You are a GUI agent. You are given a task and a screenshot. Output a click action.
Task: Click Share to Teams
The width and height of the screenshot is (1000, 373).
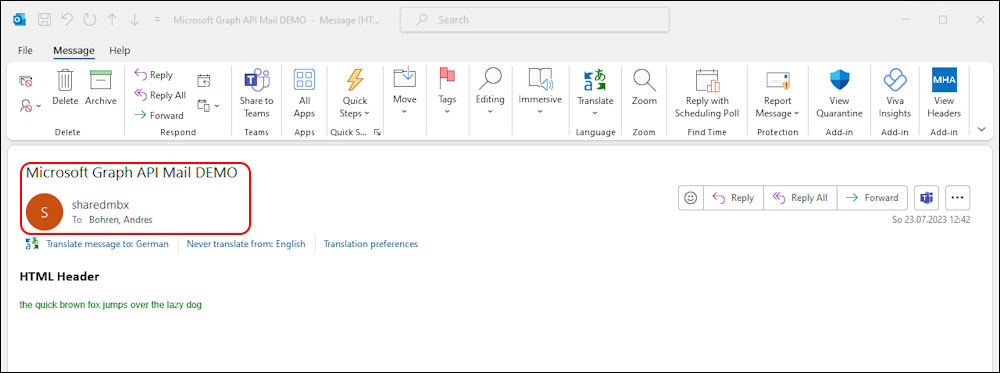[256, 94]
